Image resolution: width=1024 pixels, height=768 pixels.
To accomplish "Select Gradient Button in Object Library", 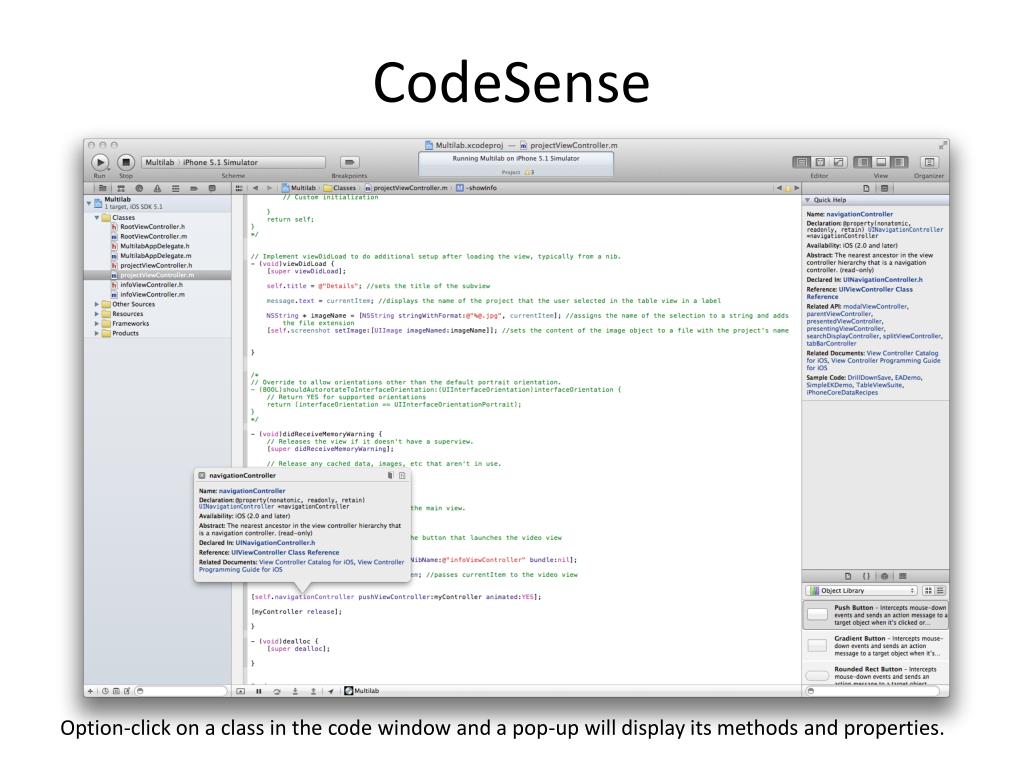I will tap(876, 646).
